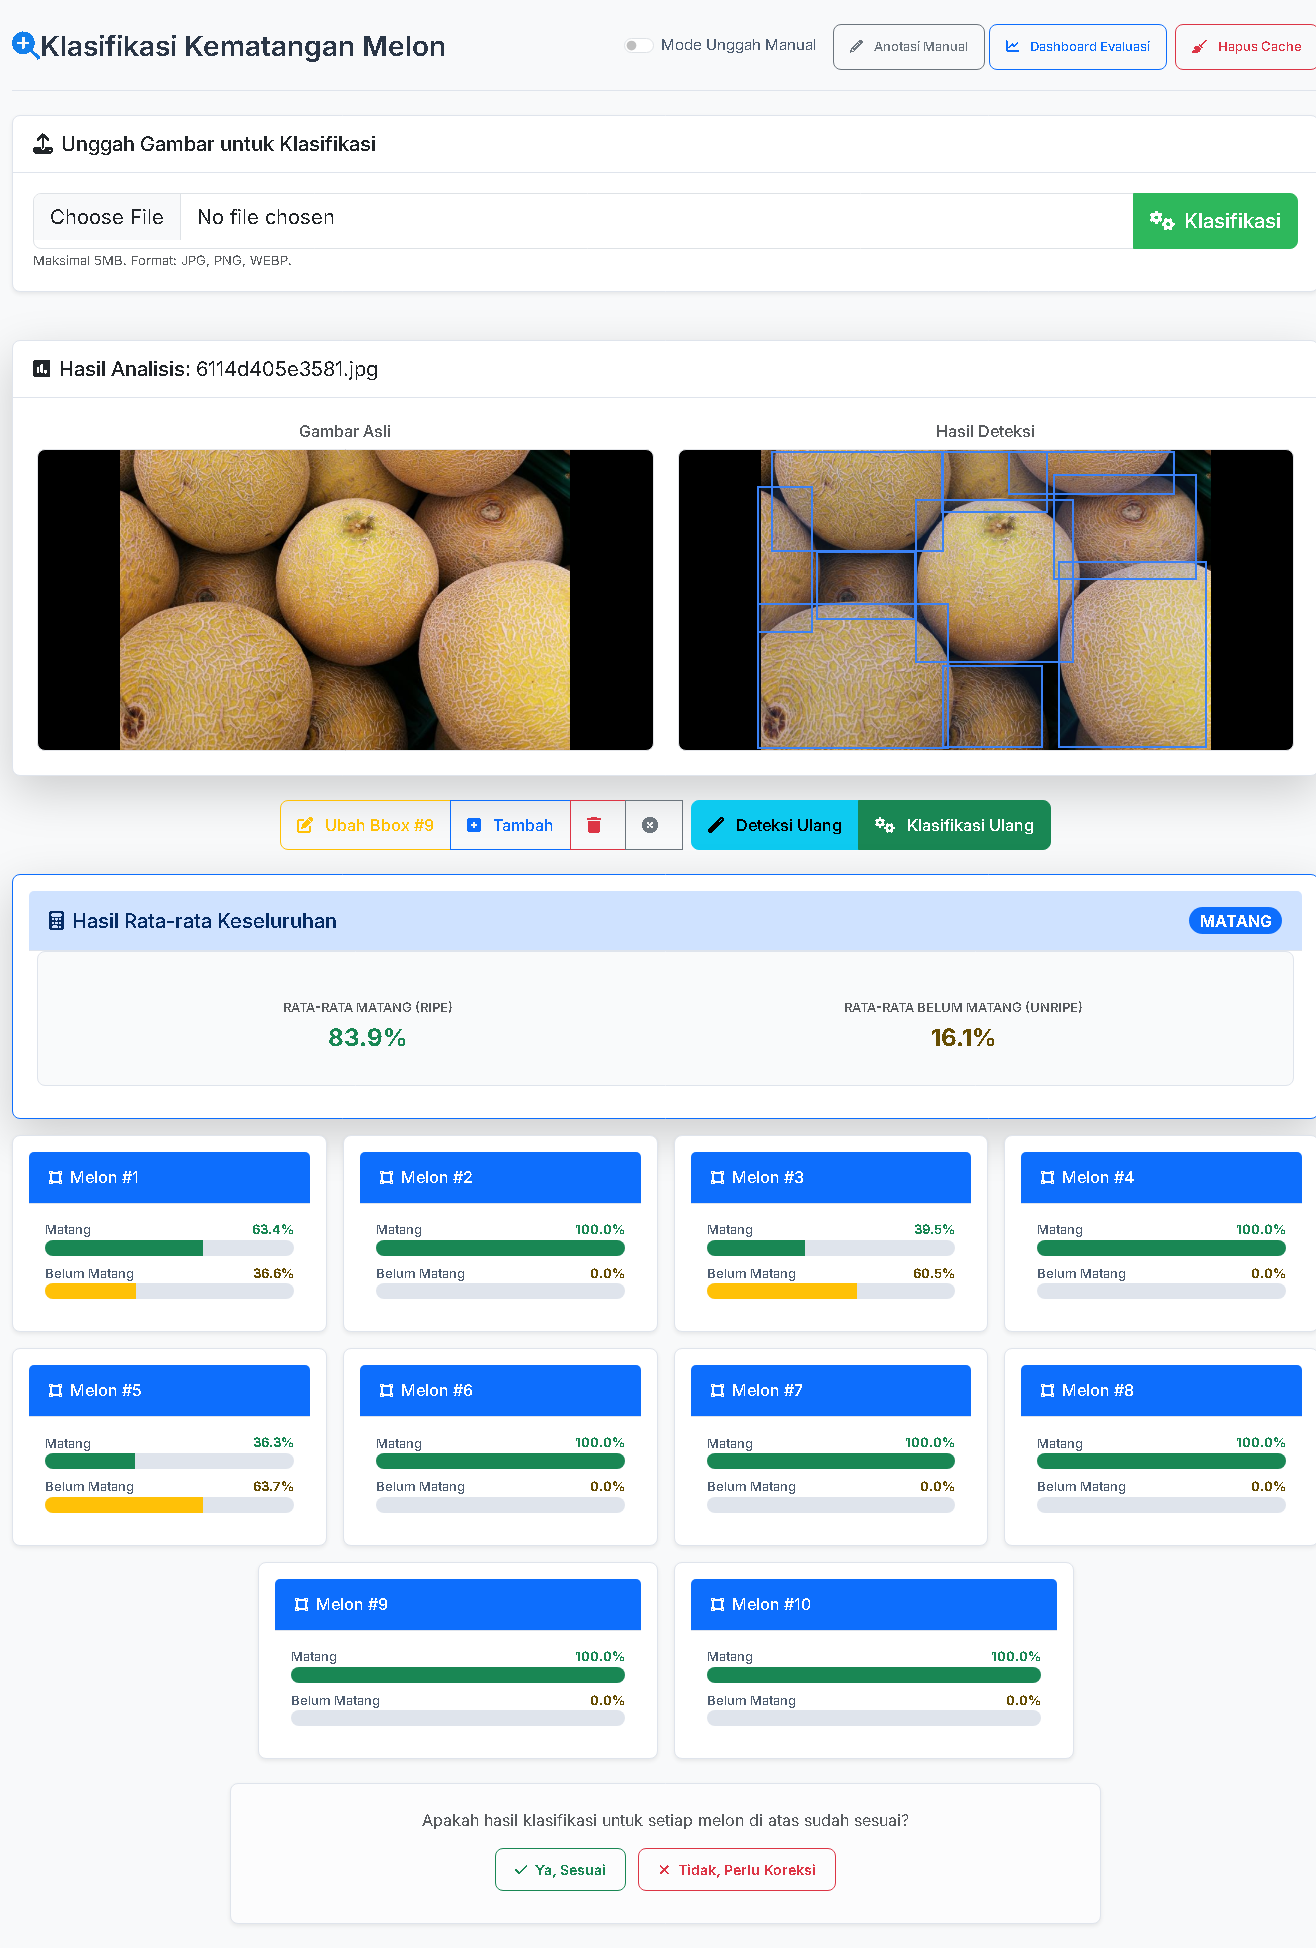Click green Klasifikasi button

[x=1215, y=221]
